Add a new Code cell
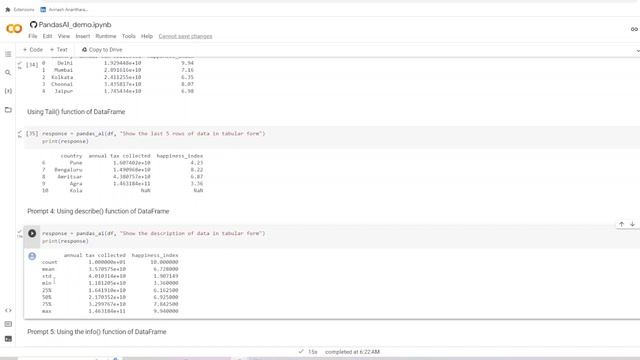 (33, 50)
